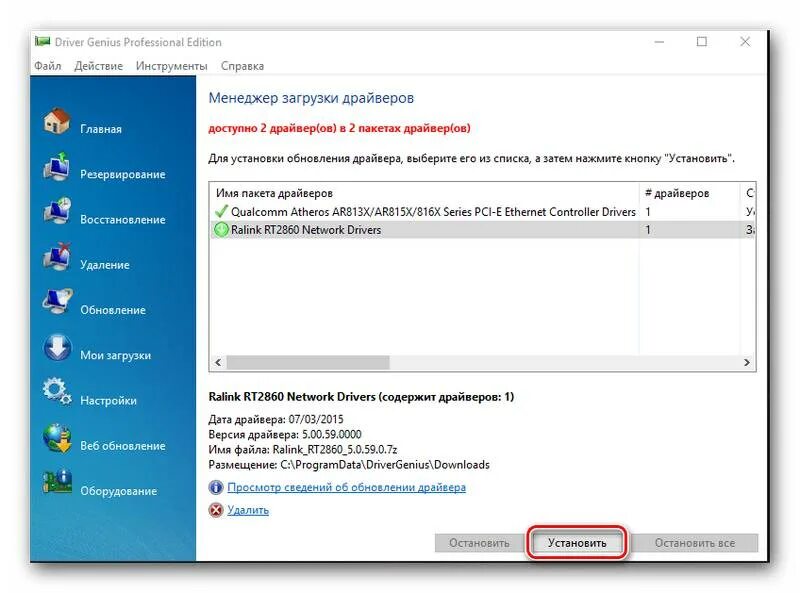Click the horizontal scrollbar right arrow
The width and height of the screenshot is (800, 593).
747,362
